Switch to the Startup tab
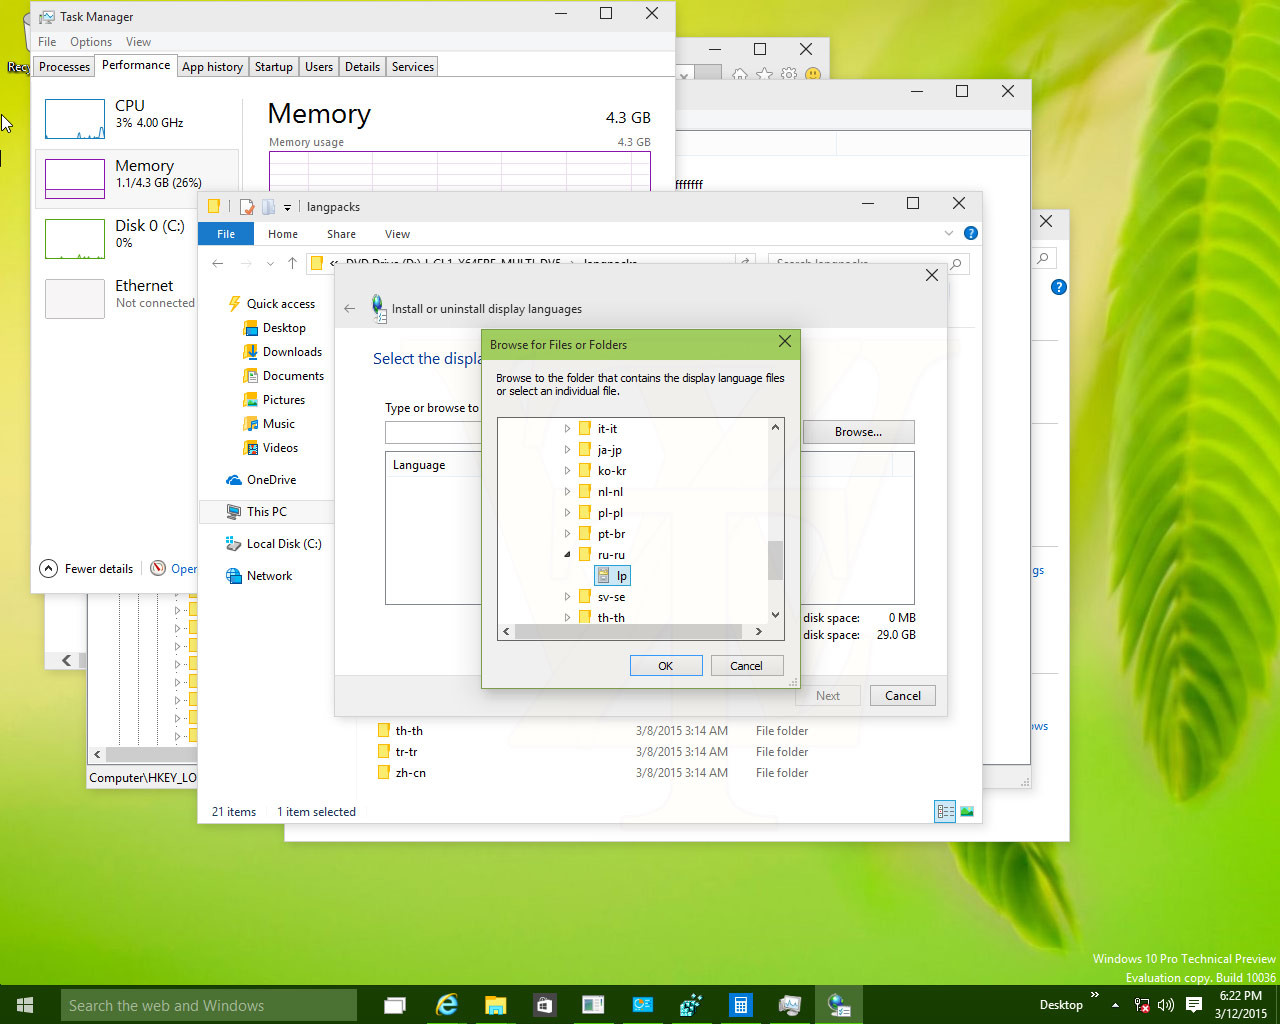 click(273, 67)
